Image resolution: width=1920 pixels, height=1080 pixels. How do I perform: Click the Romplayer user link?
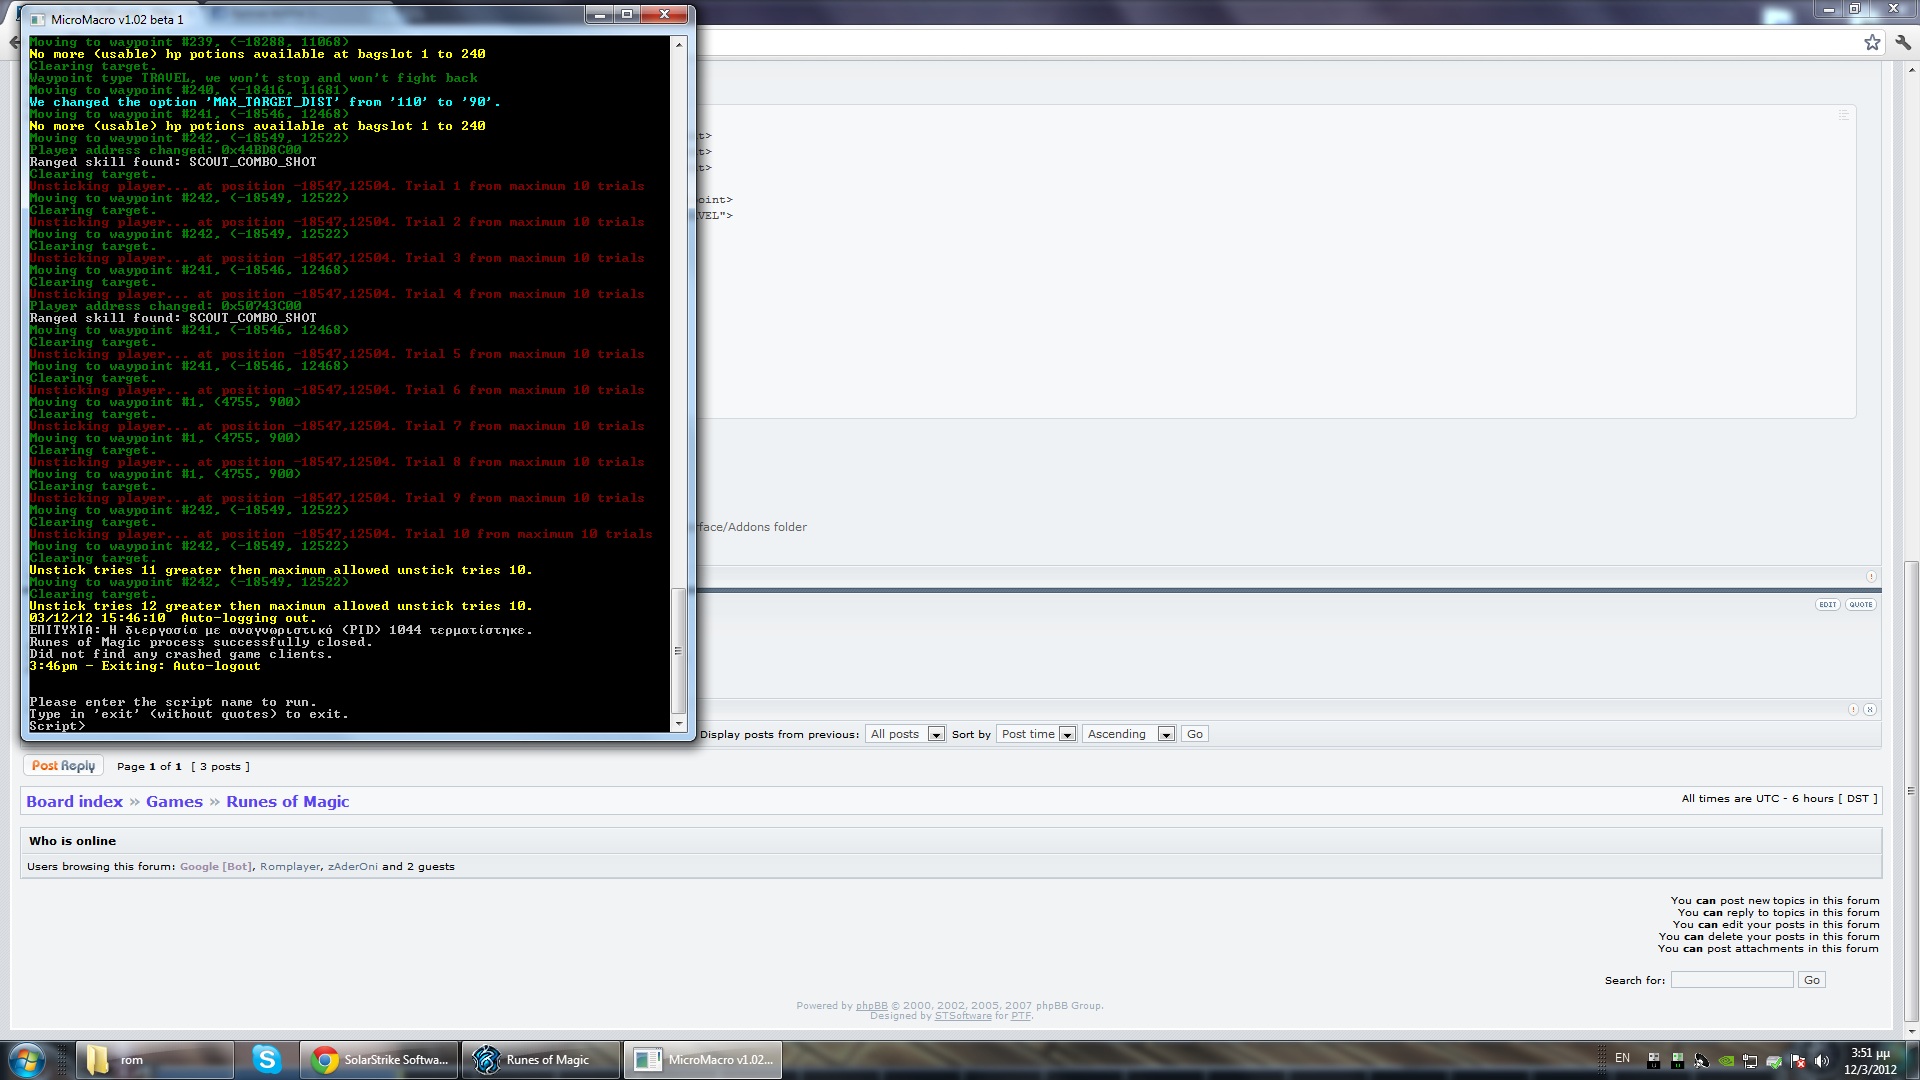[x=290, y=866]
